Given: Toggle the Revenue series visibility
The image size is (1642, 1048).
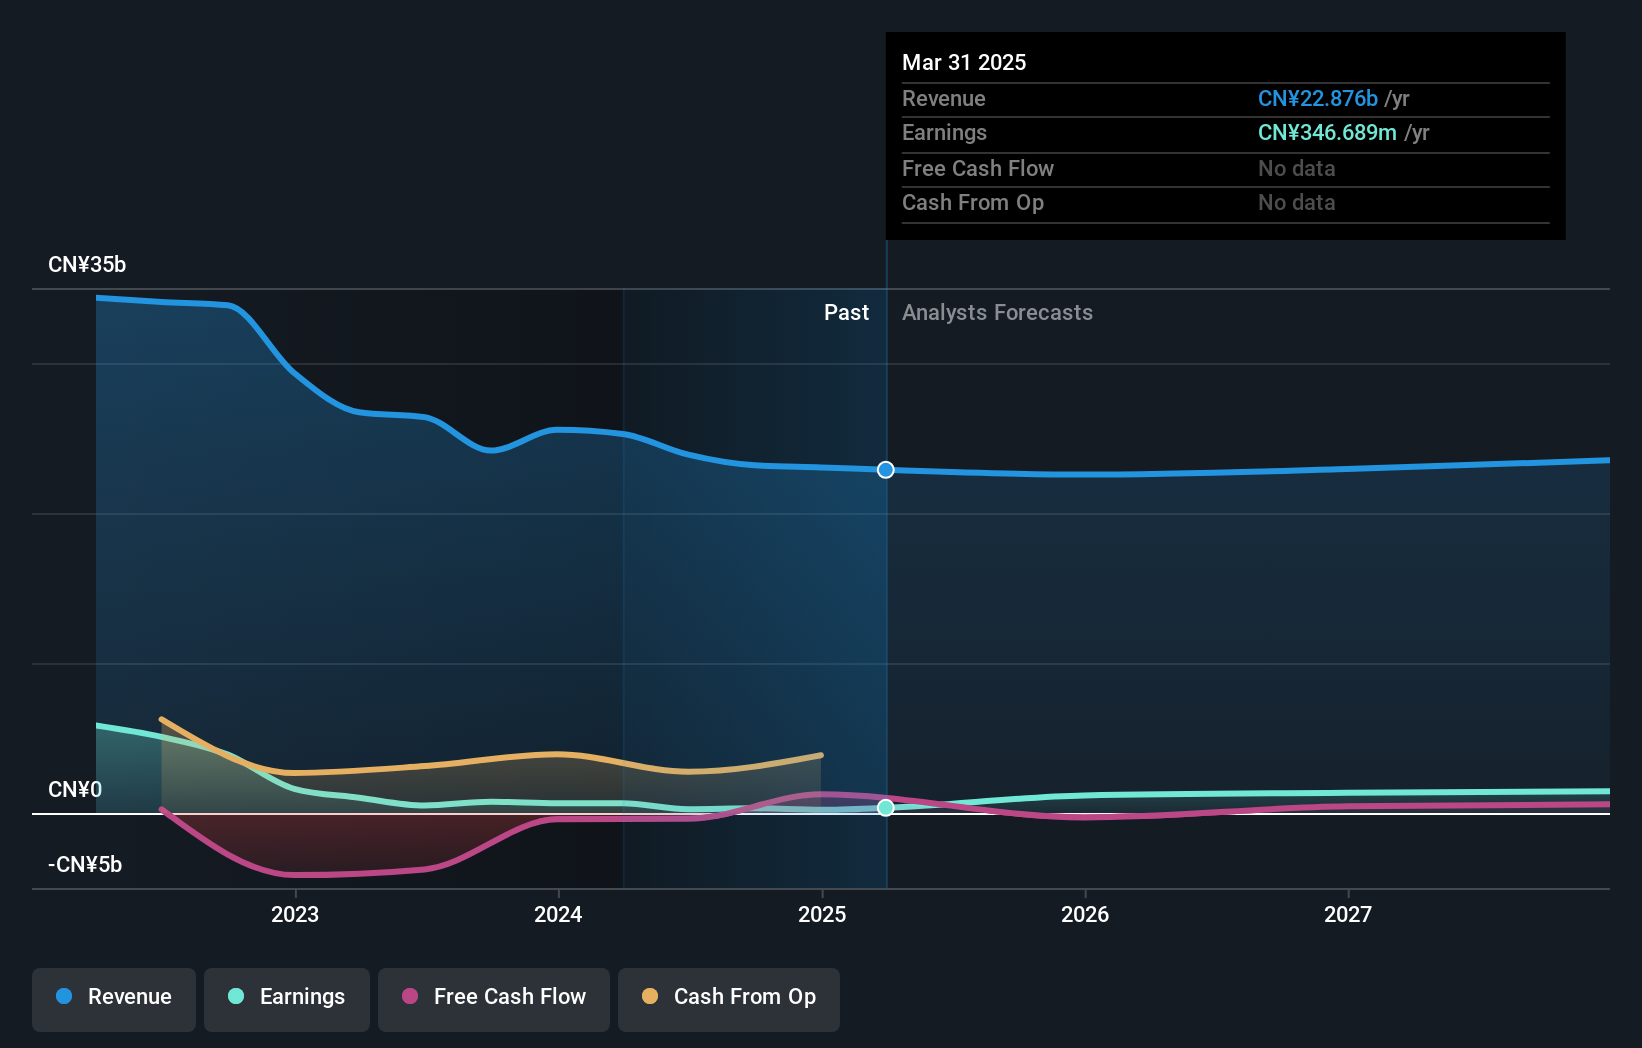Looking at the screenshot, I should click(113, 999).
